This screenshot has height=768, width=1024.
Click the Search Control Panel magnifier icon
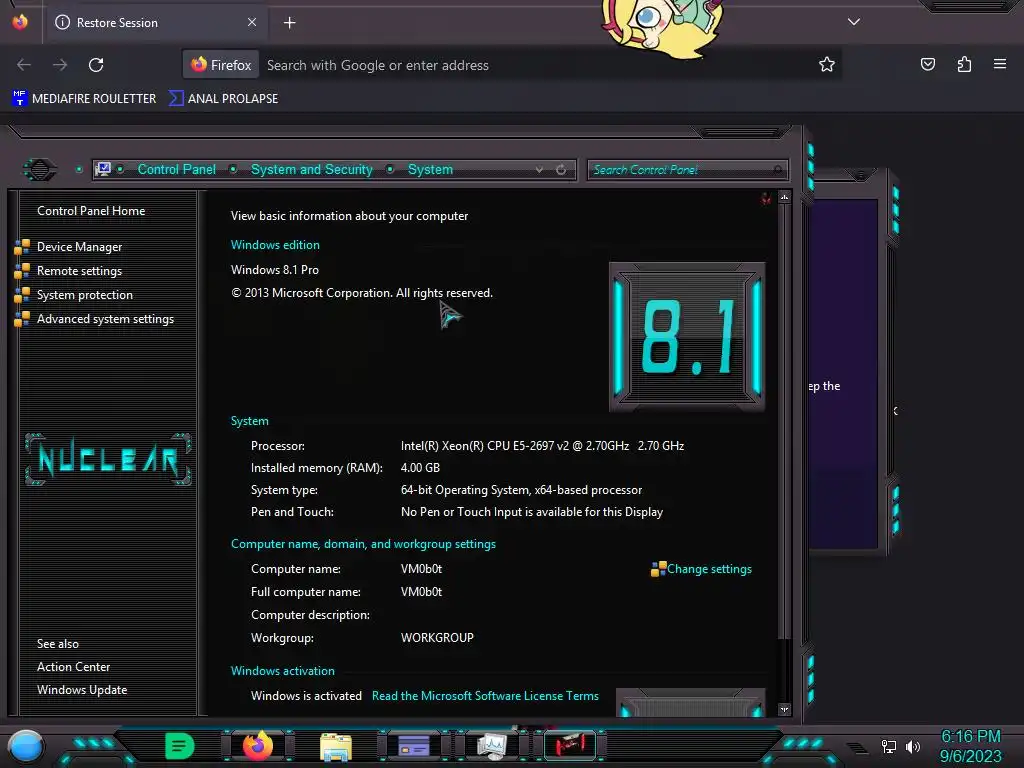point(778,170)
